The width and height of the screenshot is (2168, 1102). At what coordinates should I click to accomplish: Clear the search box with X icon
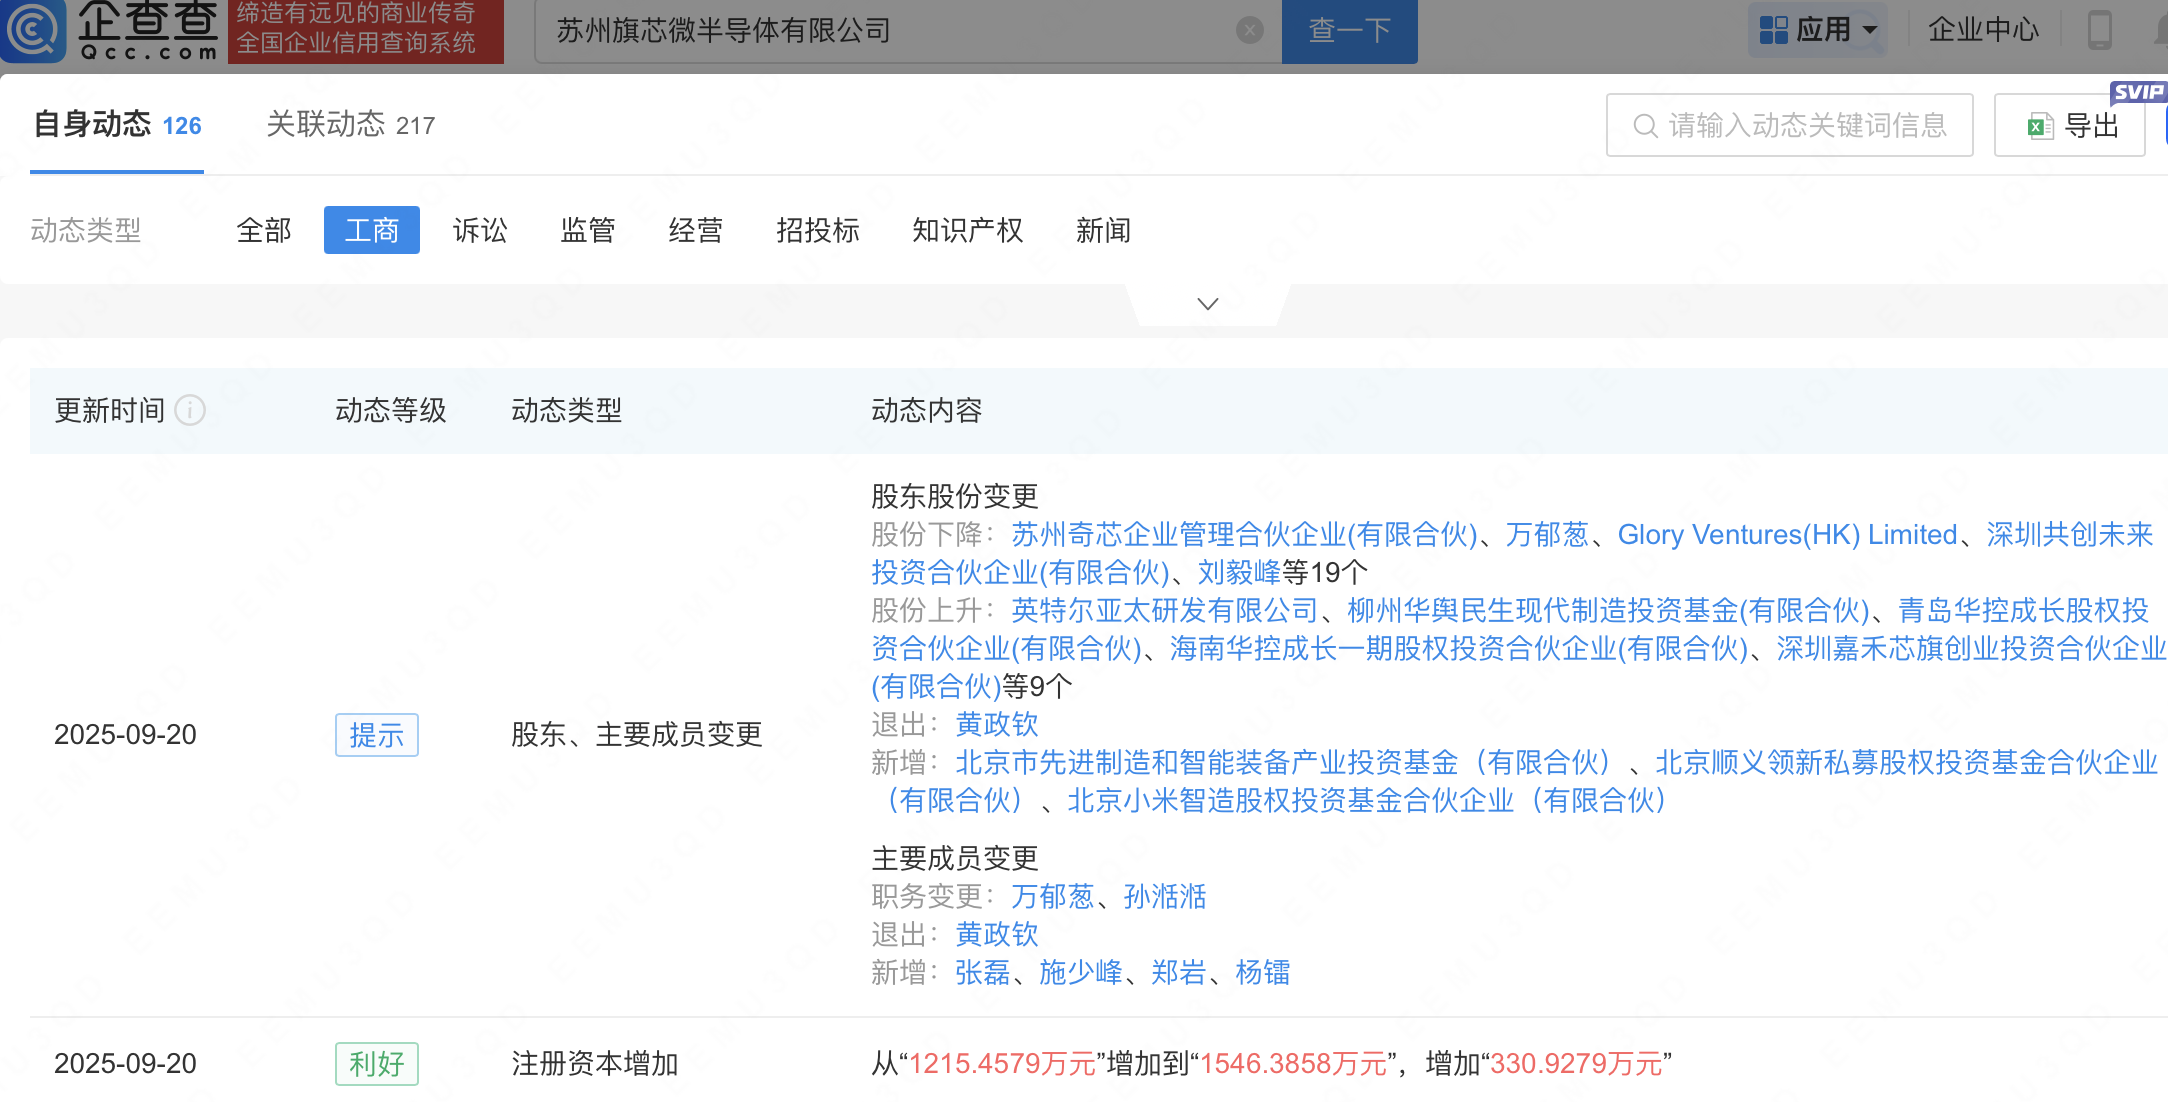1249,31
